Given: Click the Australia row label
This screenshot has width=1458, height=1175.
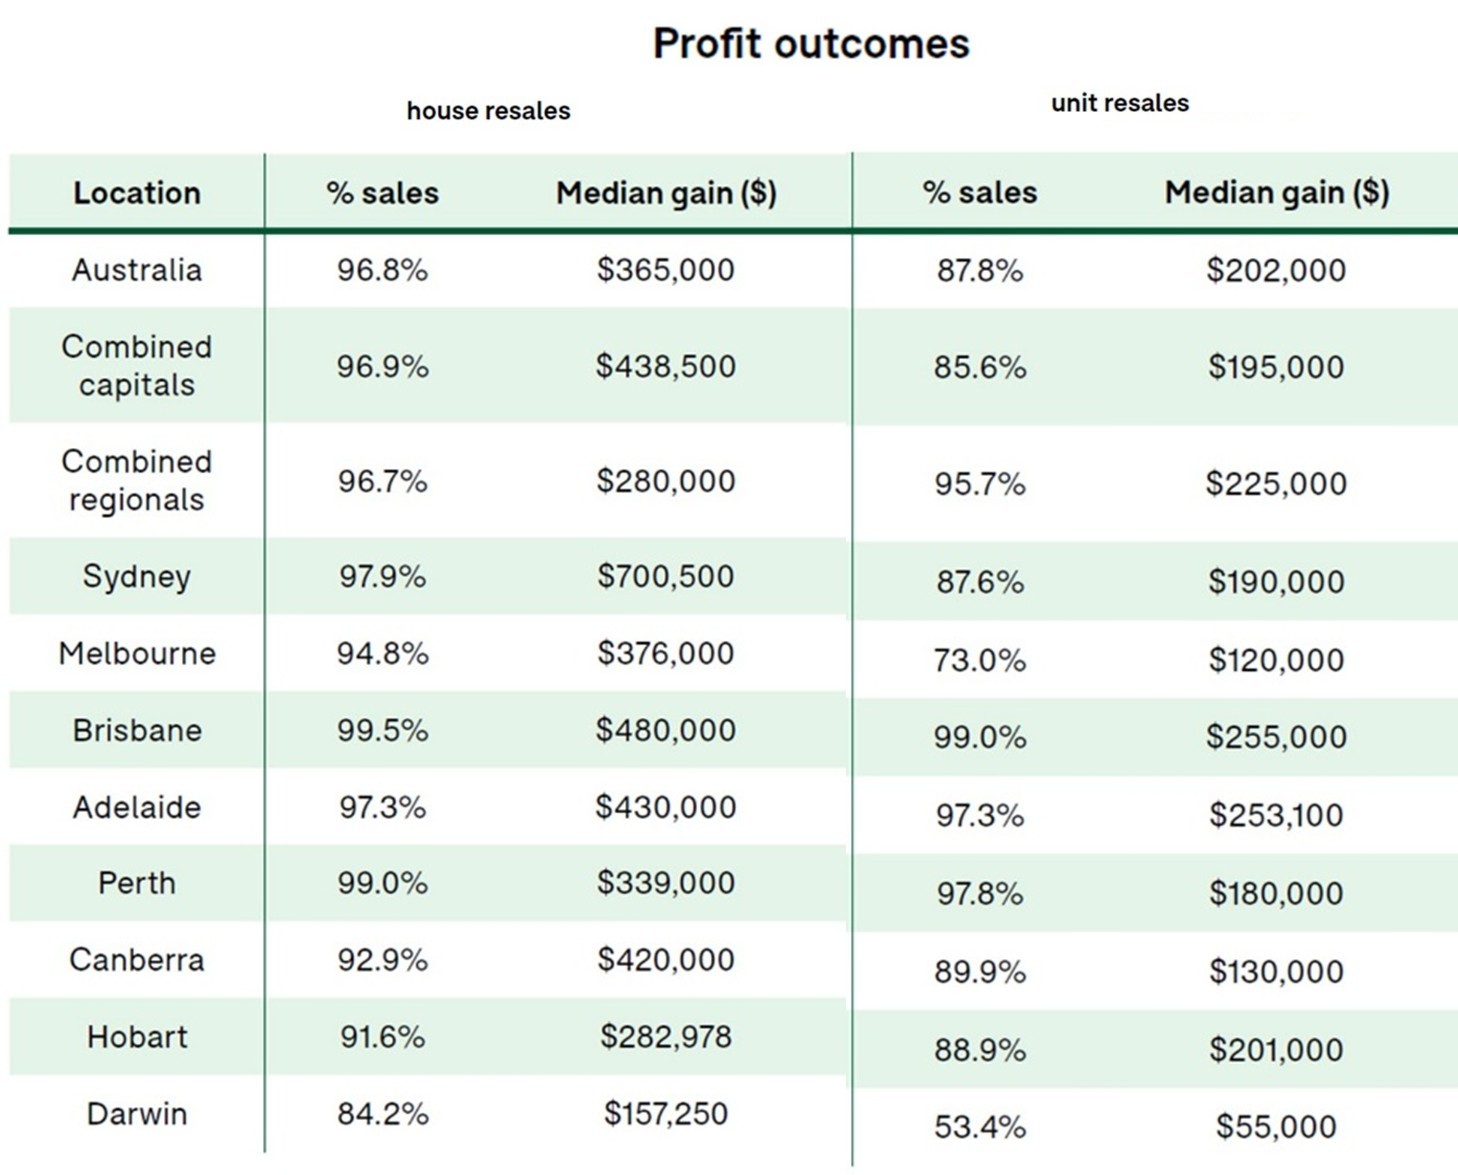Looking at the screenshot, I should 137,270.
